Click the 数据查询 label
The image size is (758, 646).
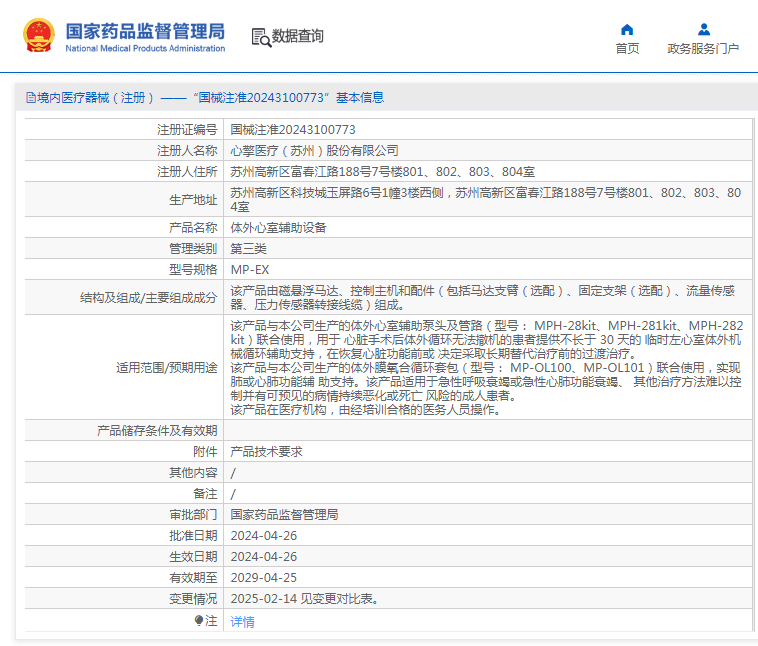point(297,36)
